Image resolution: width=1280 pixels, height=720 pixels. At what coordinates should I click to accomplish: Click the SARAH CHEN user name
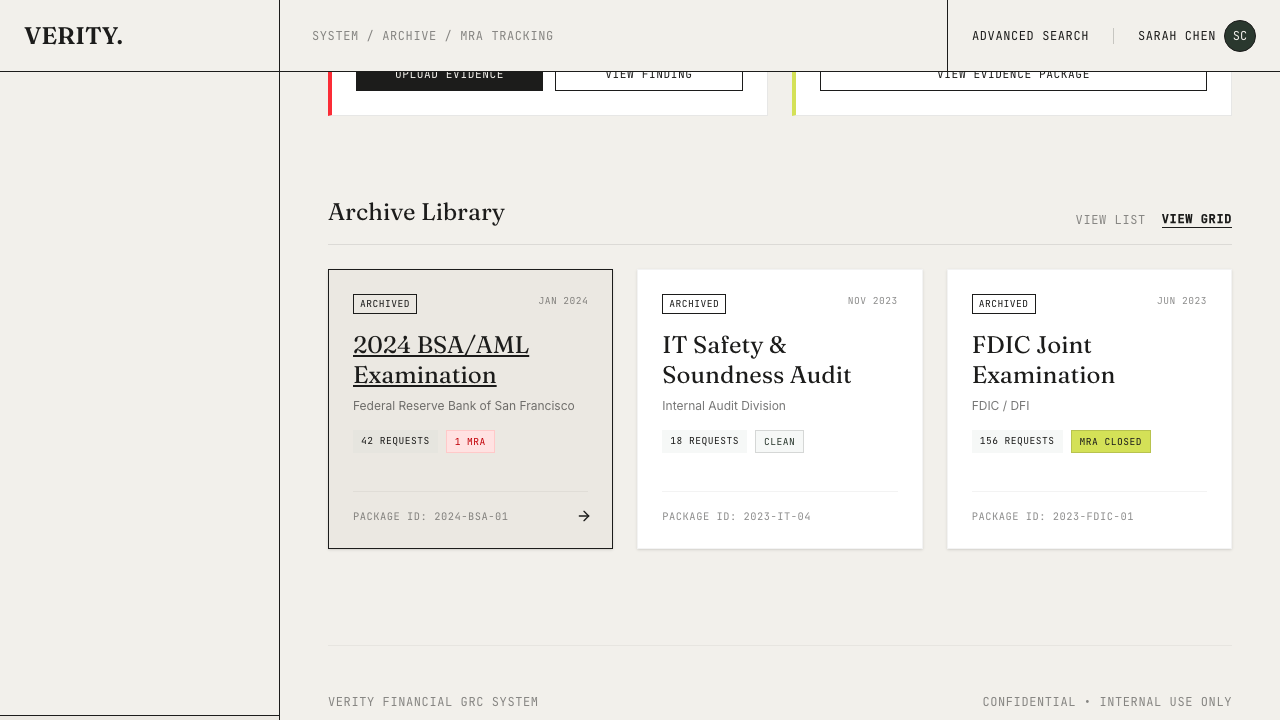tap(1177, 36)
